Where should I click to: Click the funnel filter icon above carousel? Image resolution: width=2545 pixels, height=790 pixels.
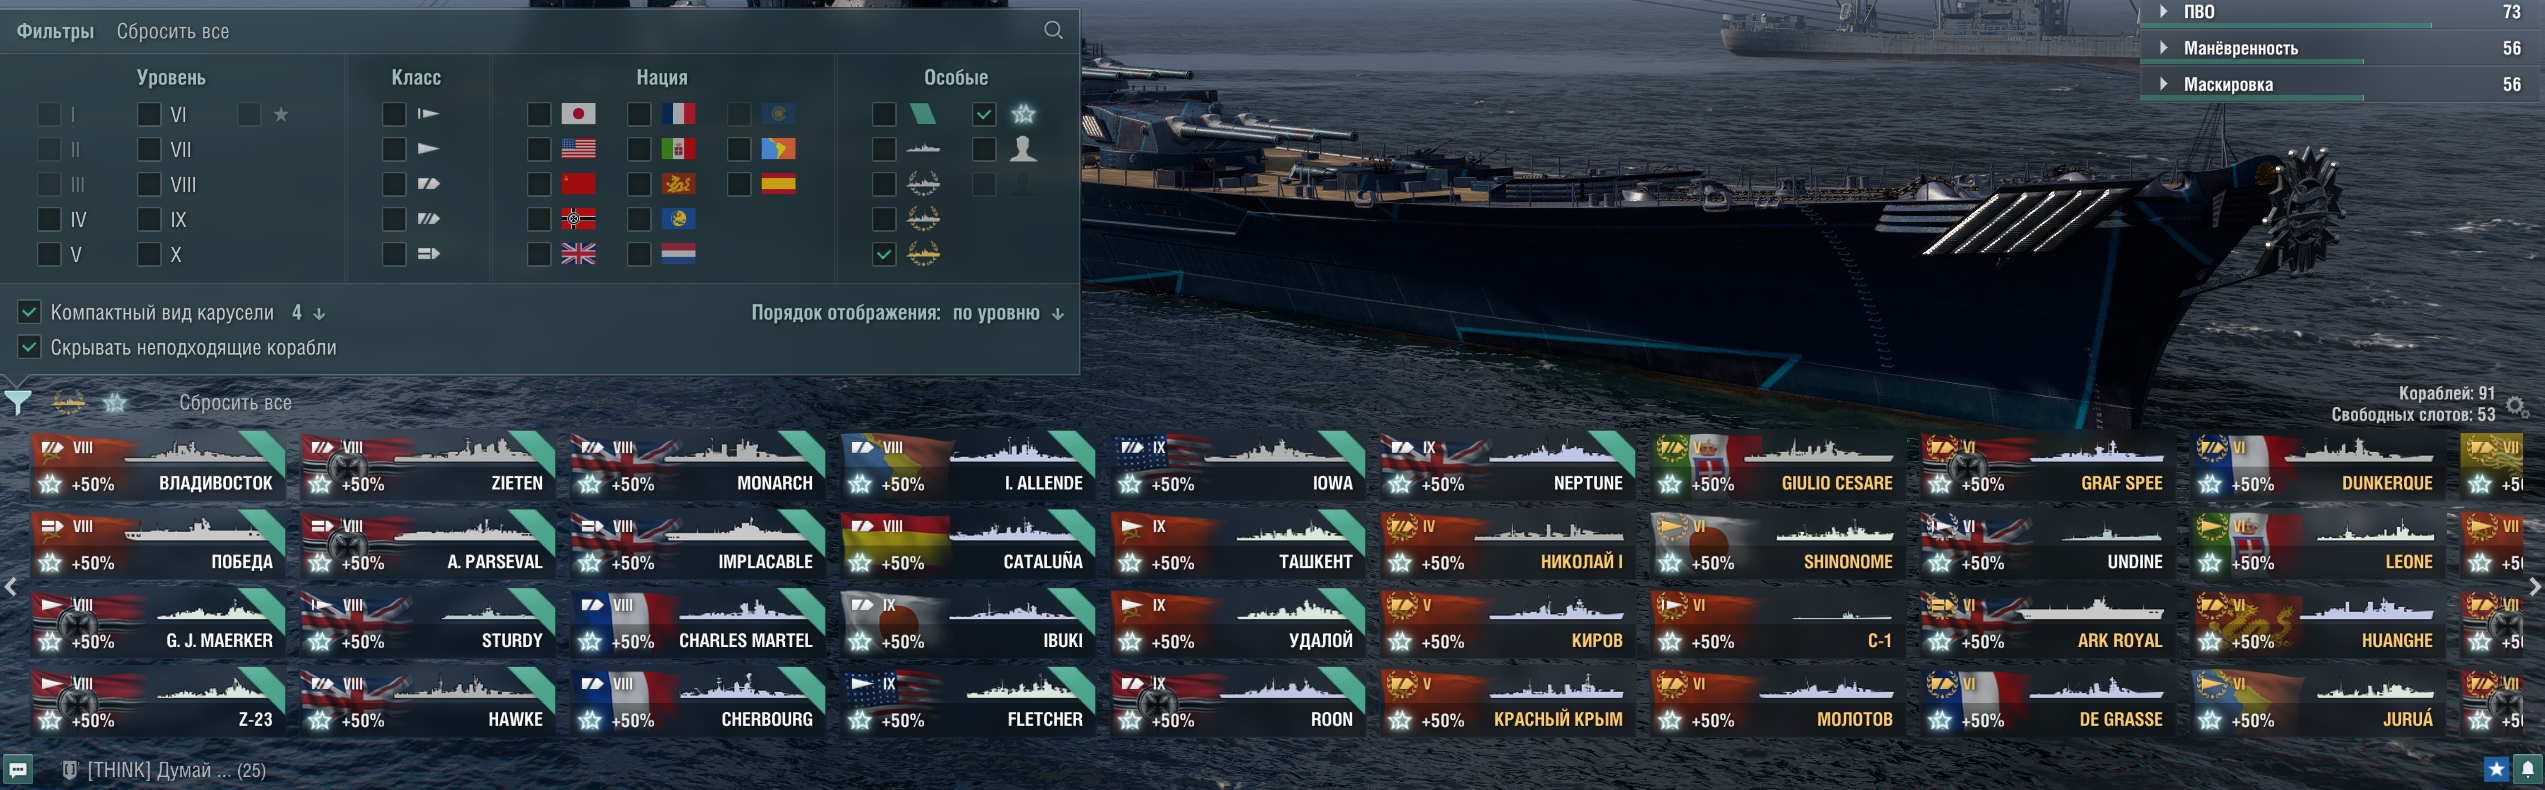18,402
